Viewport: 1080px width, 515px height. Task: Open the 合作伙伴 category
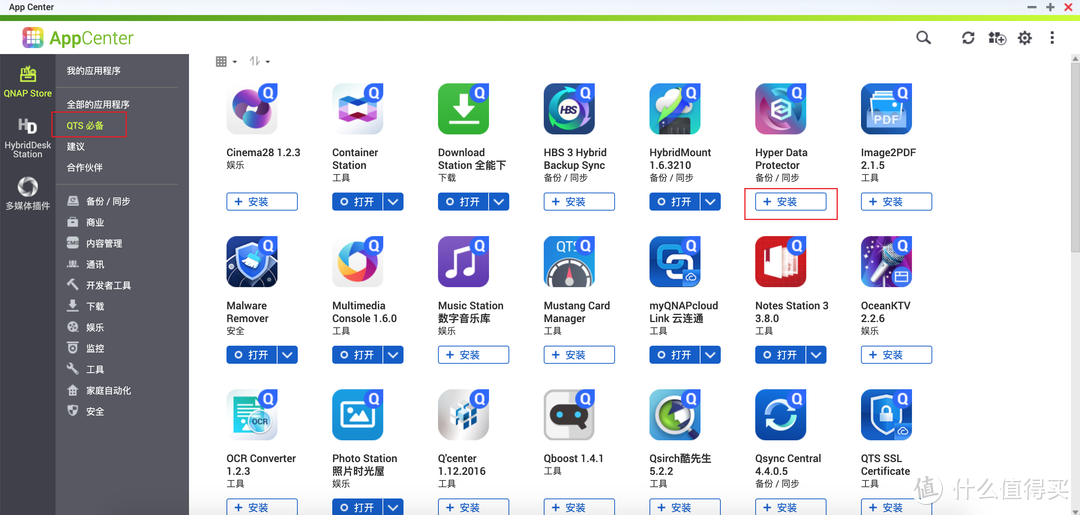pos(84,167)
